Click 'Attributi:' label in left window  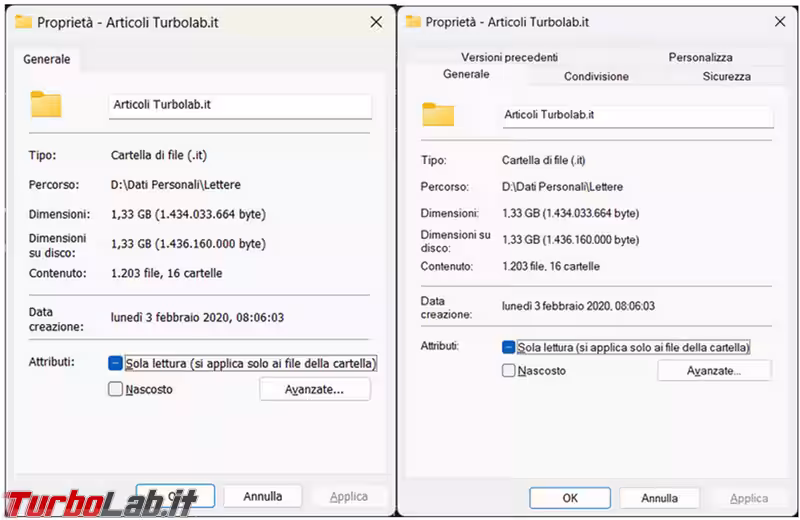[x=52, y=362]
